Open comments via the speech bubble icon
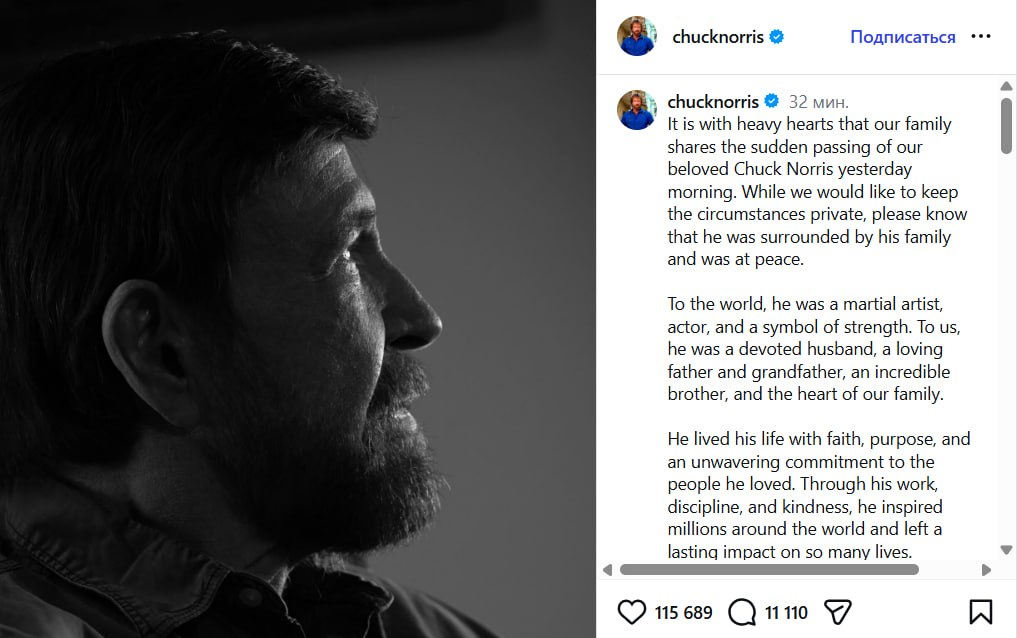 (742, 611)
